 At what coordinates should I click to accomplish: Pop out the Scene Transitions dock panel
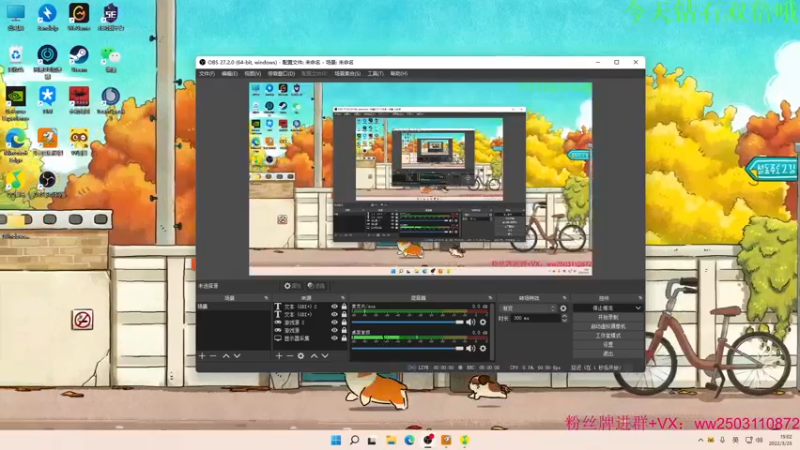pos(564,297)
